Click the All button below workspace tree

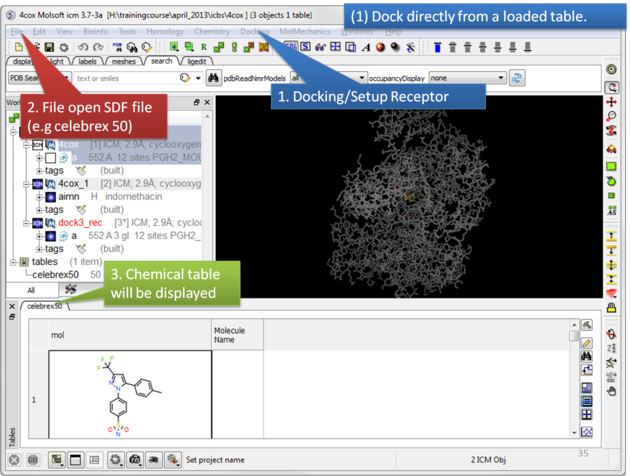click(31, 289)
